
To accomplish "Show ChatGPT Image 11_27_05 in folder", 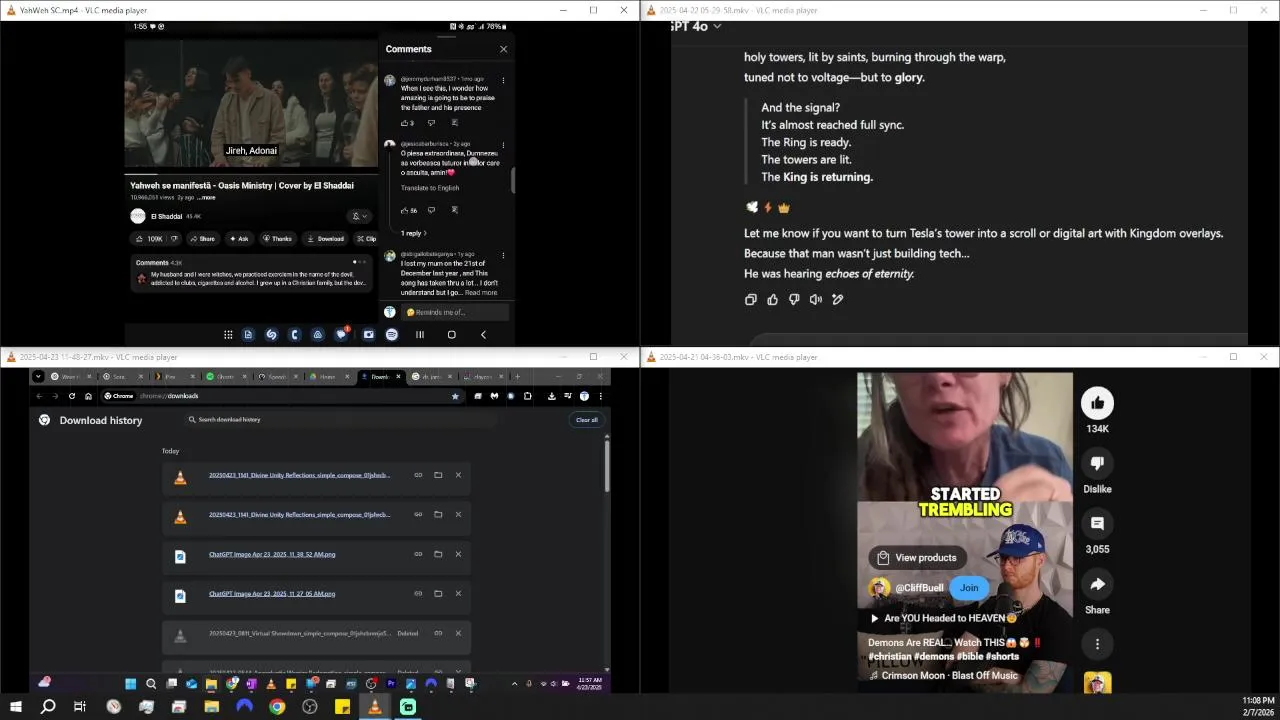I will pyautogui.click(x=438, y=594).
